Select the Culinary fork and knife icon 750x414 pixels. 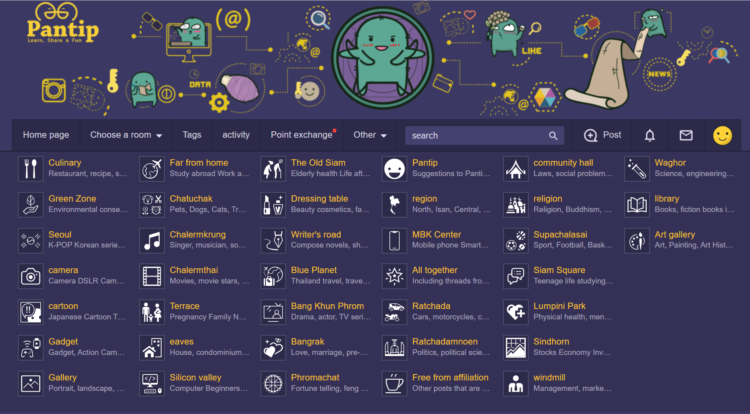(31, 169)
